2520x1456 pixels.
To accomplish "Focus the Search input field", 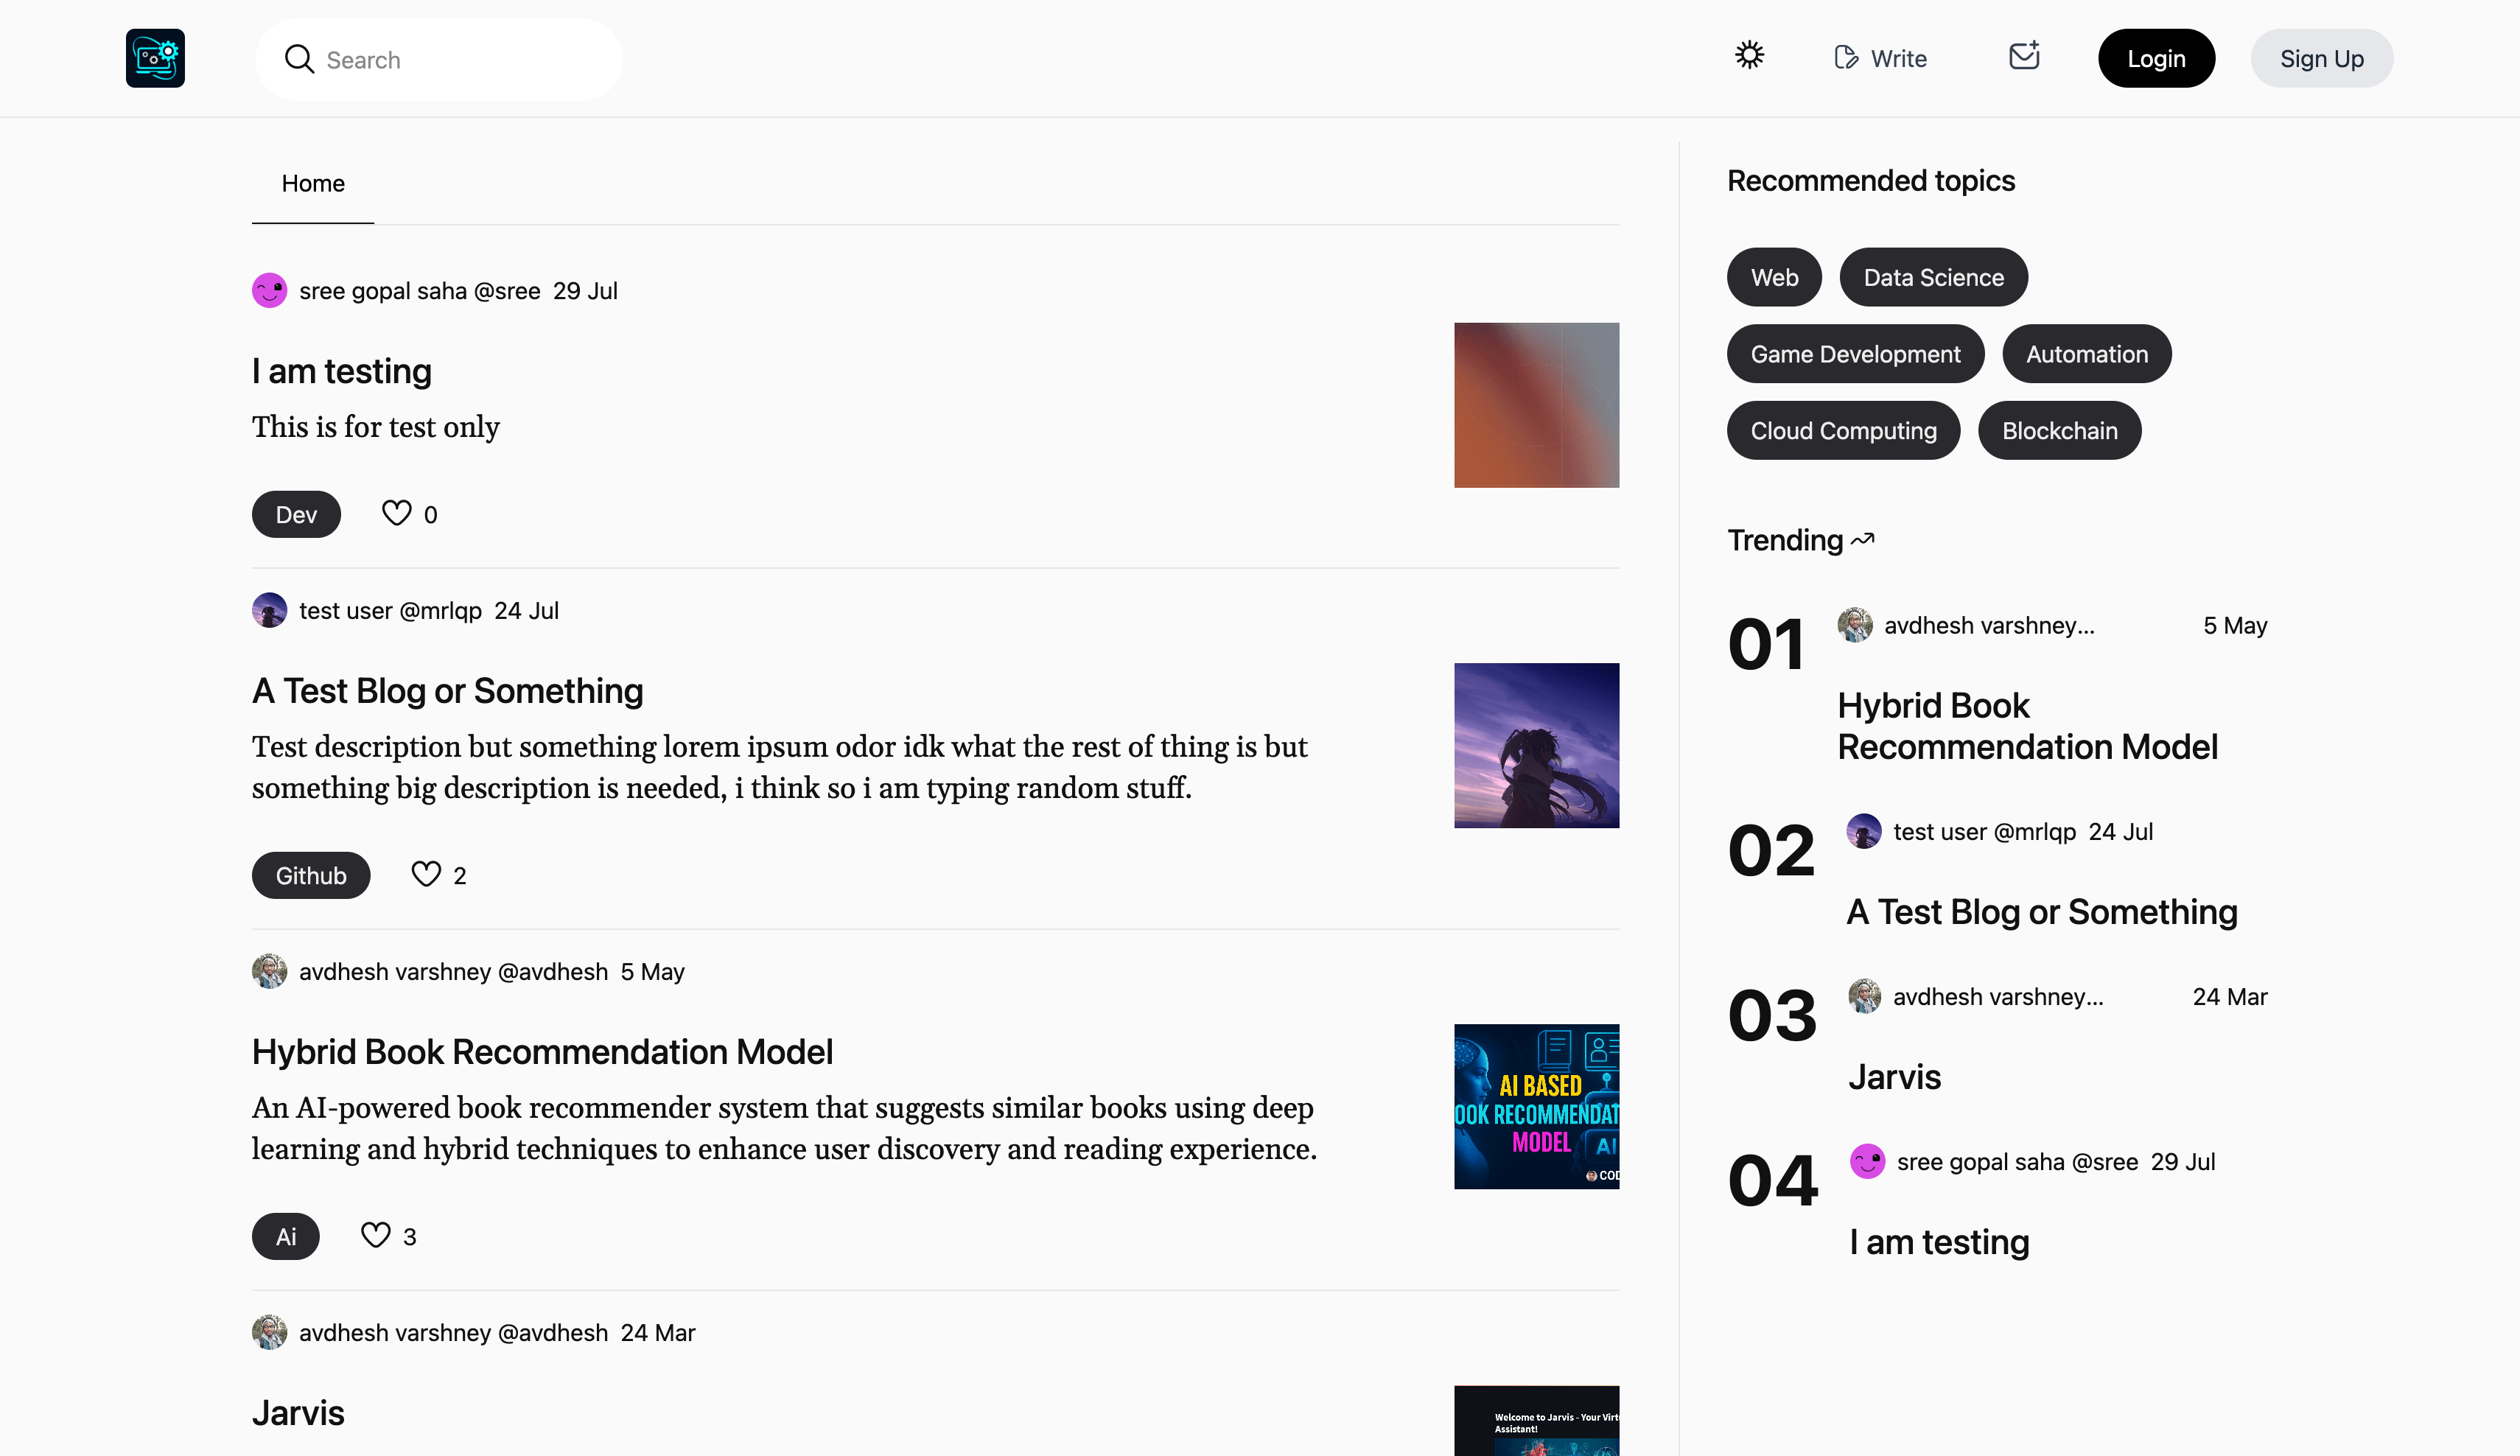I will pyautogui.click(x=460, y=60).
